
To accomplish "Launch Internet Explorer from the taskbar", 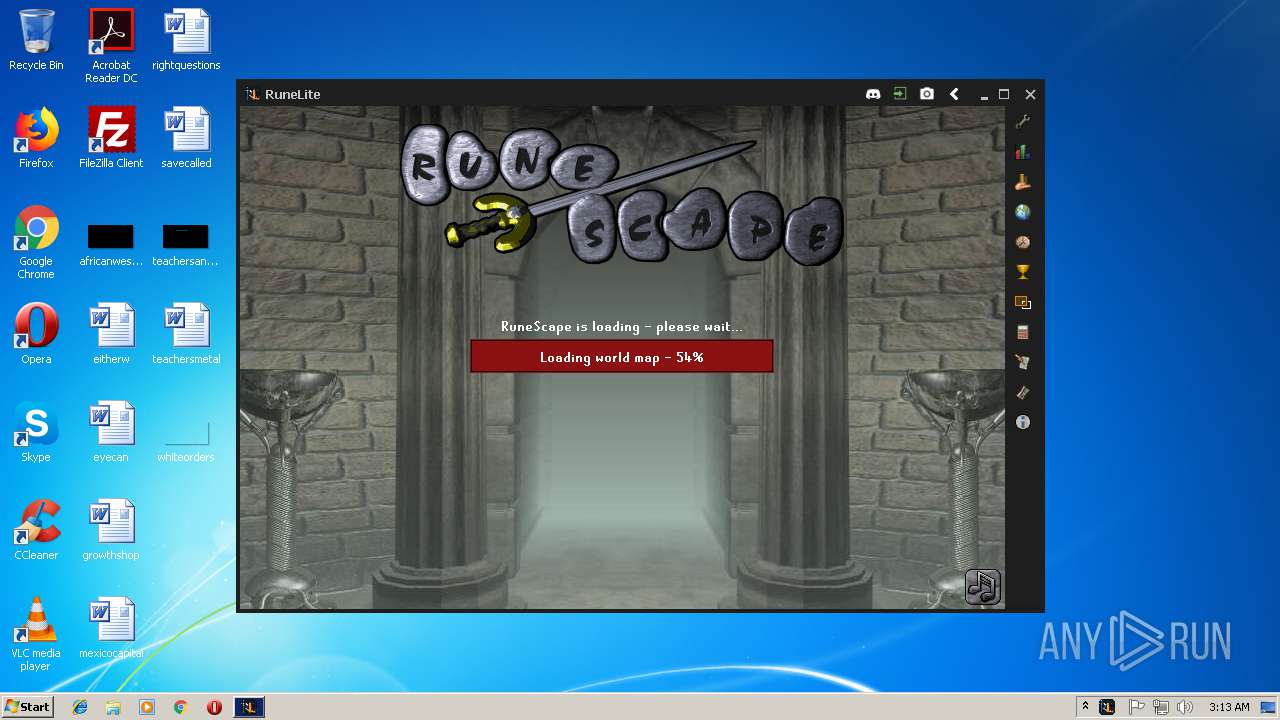I will tap(80, 707).
